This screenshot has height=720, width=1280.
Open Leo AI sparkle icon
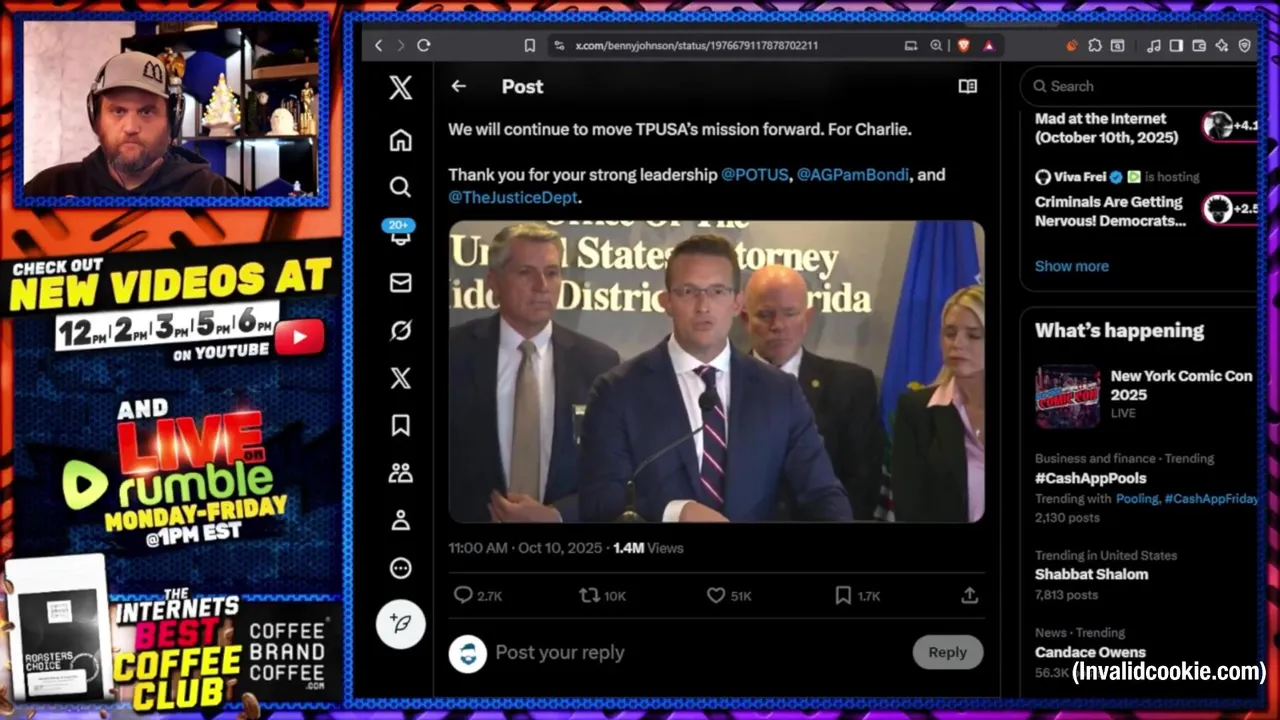pos(1222,45)
